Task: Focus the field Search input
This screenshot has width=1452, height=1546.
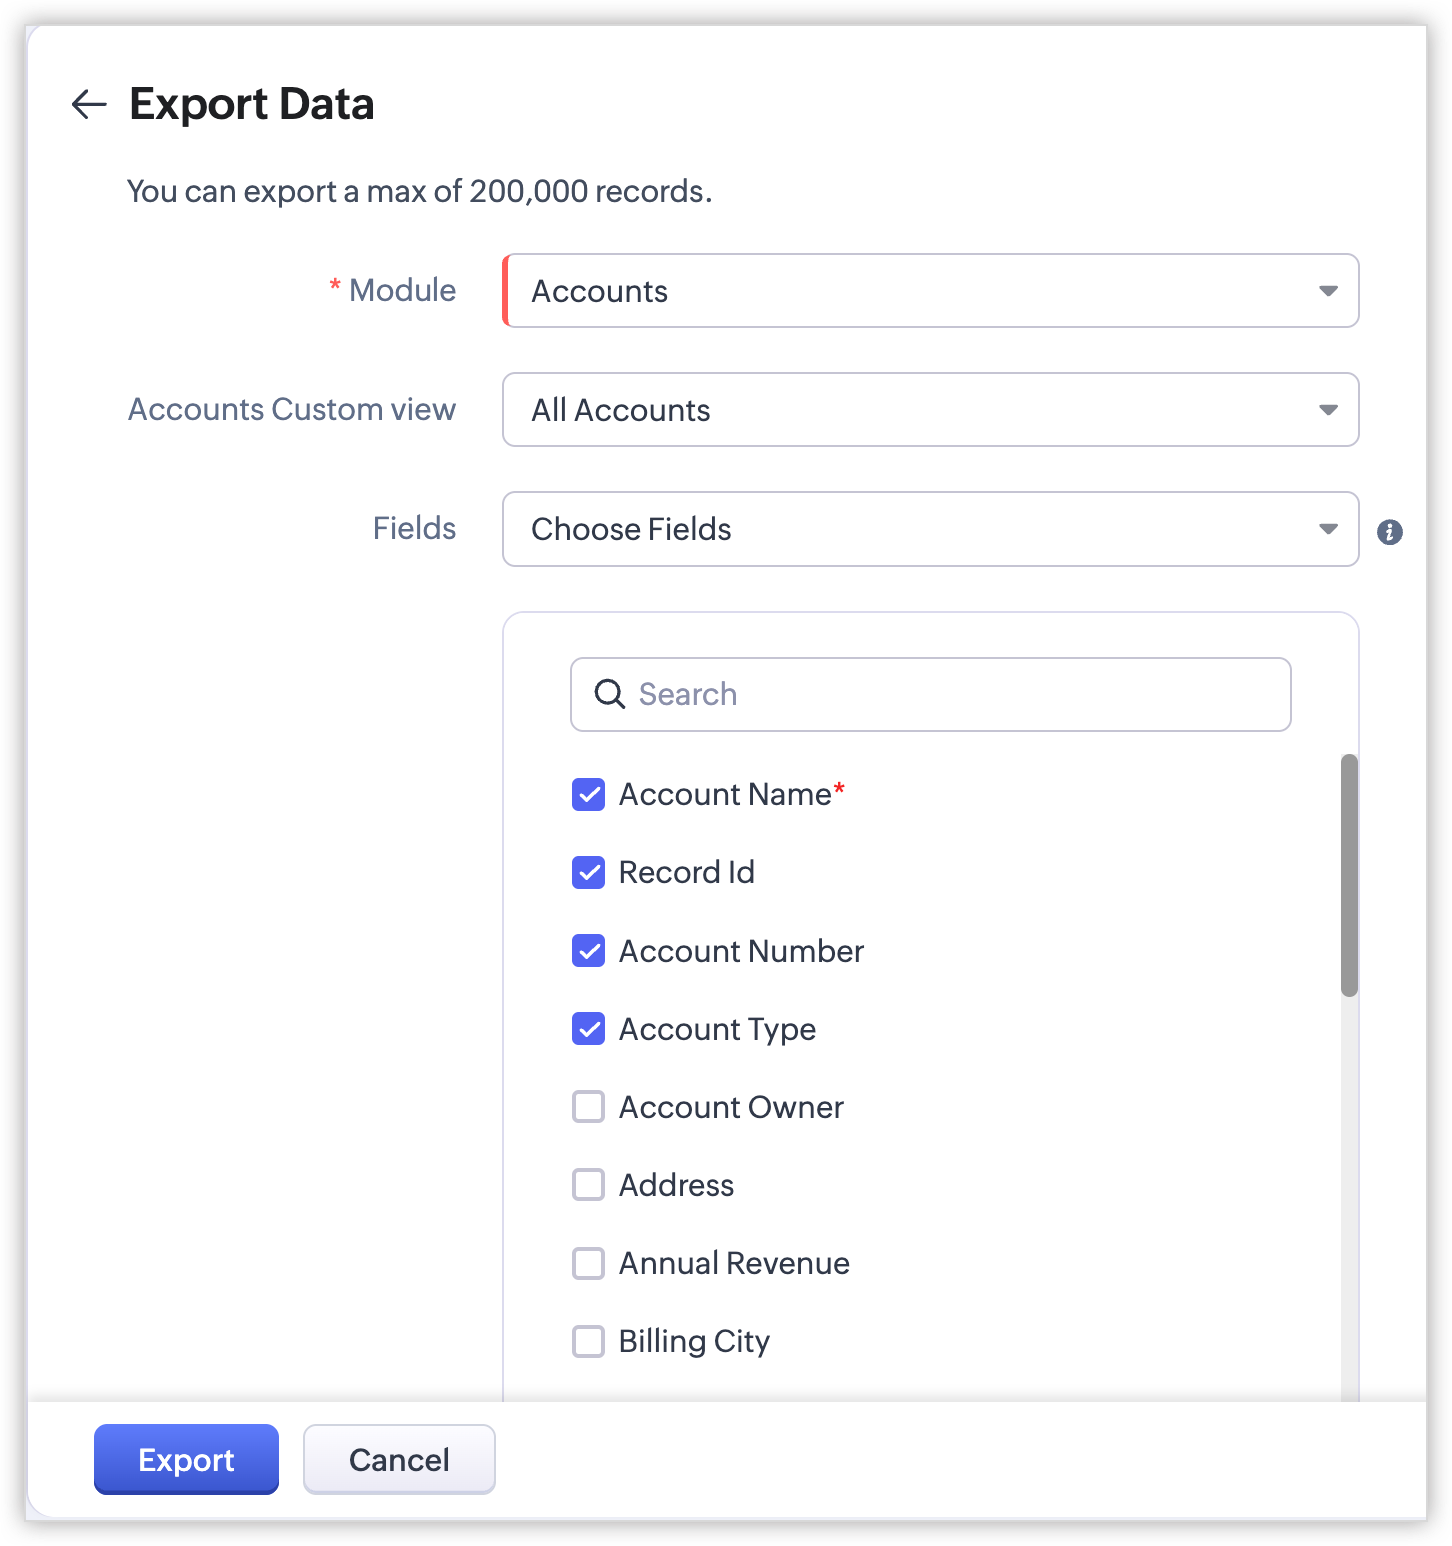Action: click(950, 694)
